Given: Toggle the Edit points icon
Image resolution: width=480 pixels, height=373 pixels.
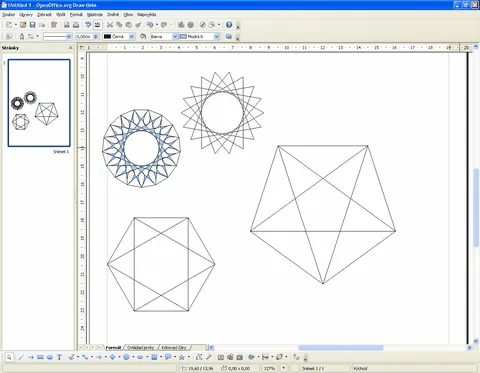Looking at the screenshot, I should tap(199, 357).
